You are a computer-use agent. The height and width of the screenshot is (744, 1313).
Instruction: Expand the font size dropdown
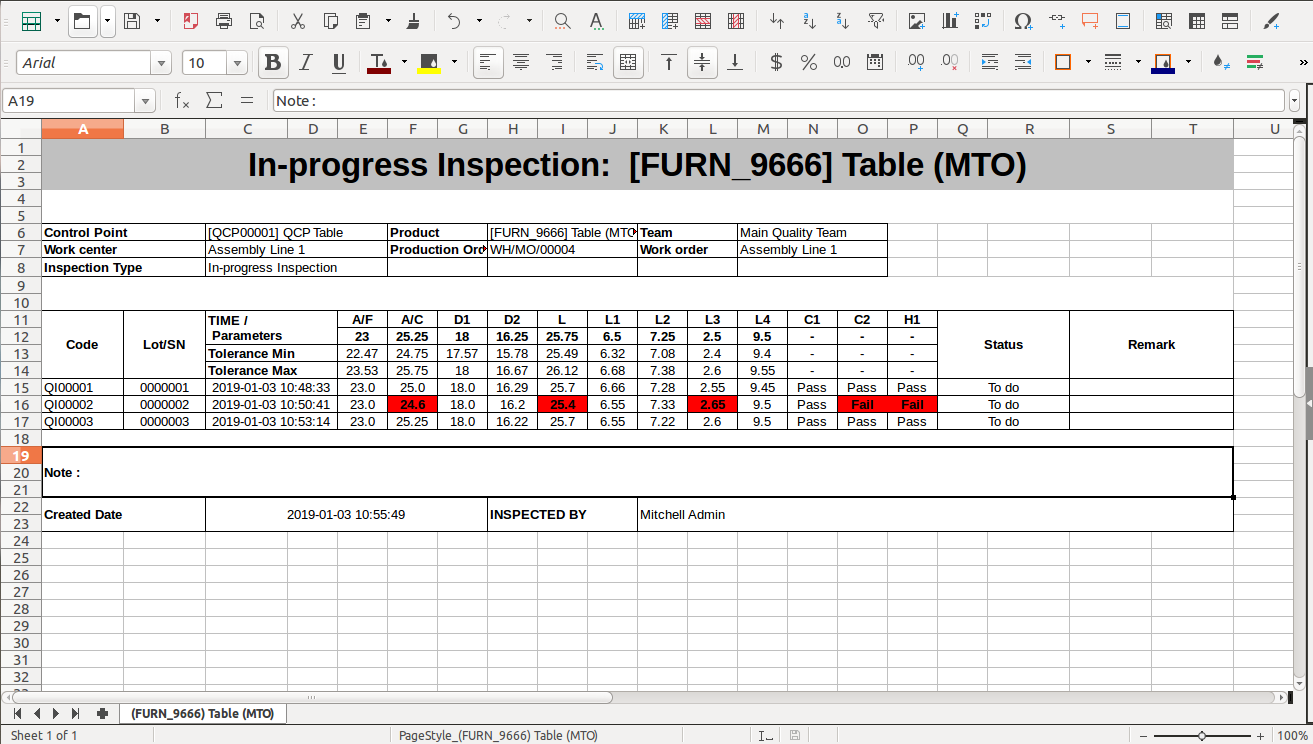(237, 63)
